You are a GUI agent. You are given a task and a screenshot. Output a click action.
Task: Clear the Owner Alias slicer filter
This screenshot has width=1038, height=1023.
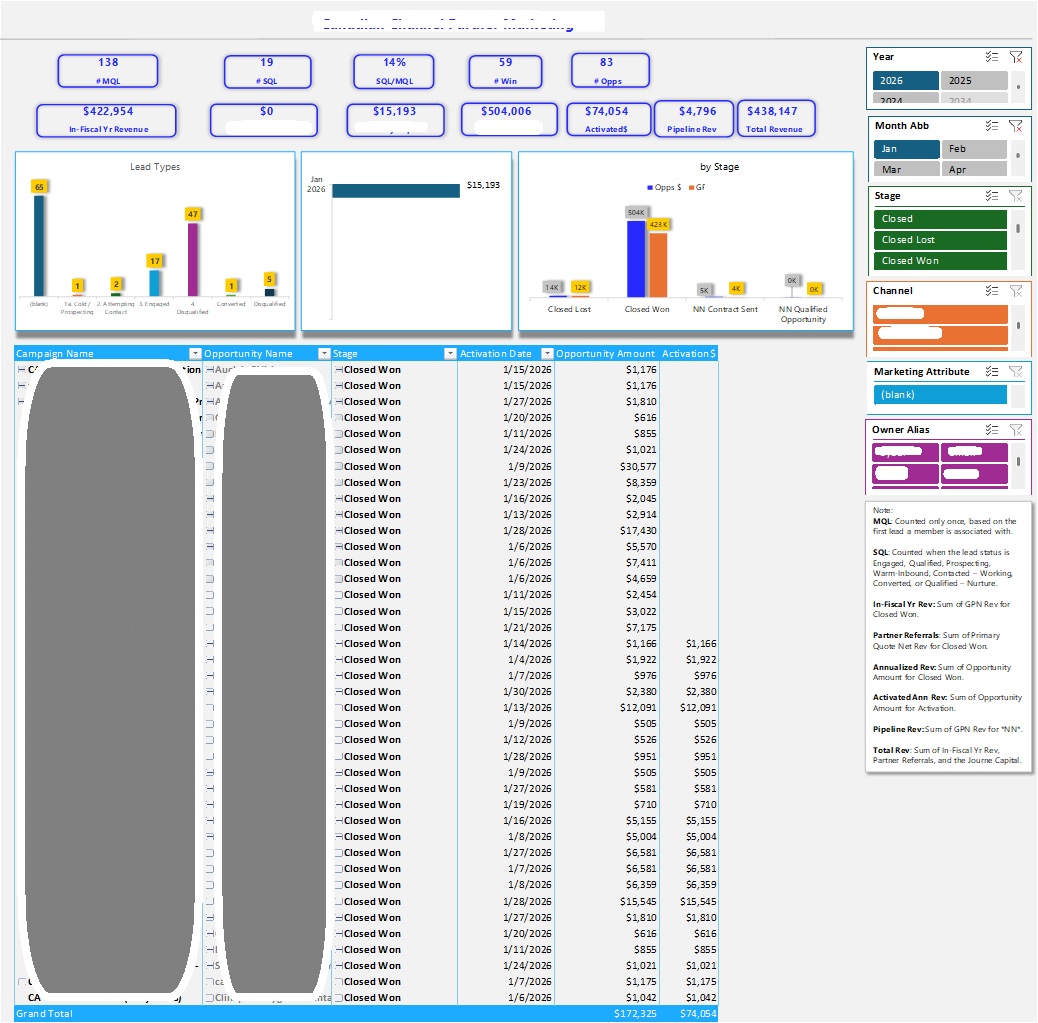(1015, 430)
